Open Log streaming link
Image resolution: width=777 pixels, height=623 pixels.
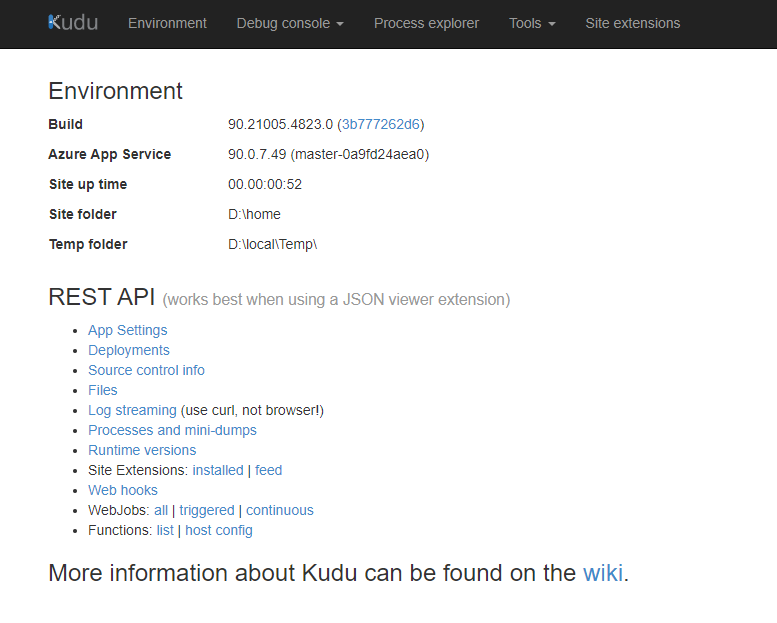pos(132,410)
